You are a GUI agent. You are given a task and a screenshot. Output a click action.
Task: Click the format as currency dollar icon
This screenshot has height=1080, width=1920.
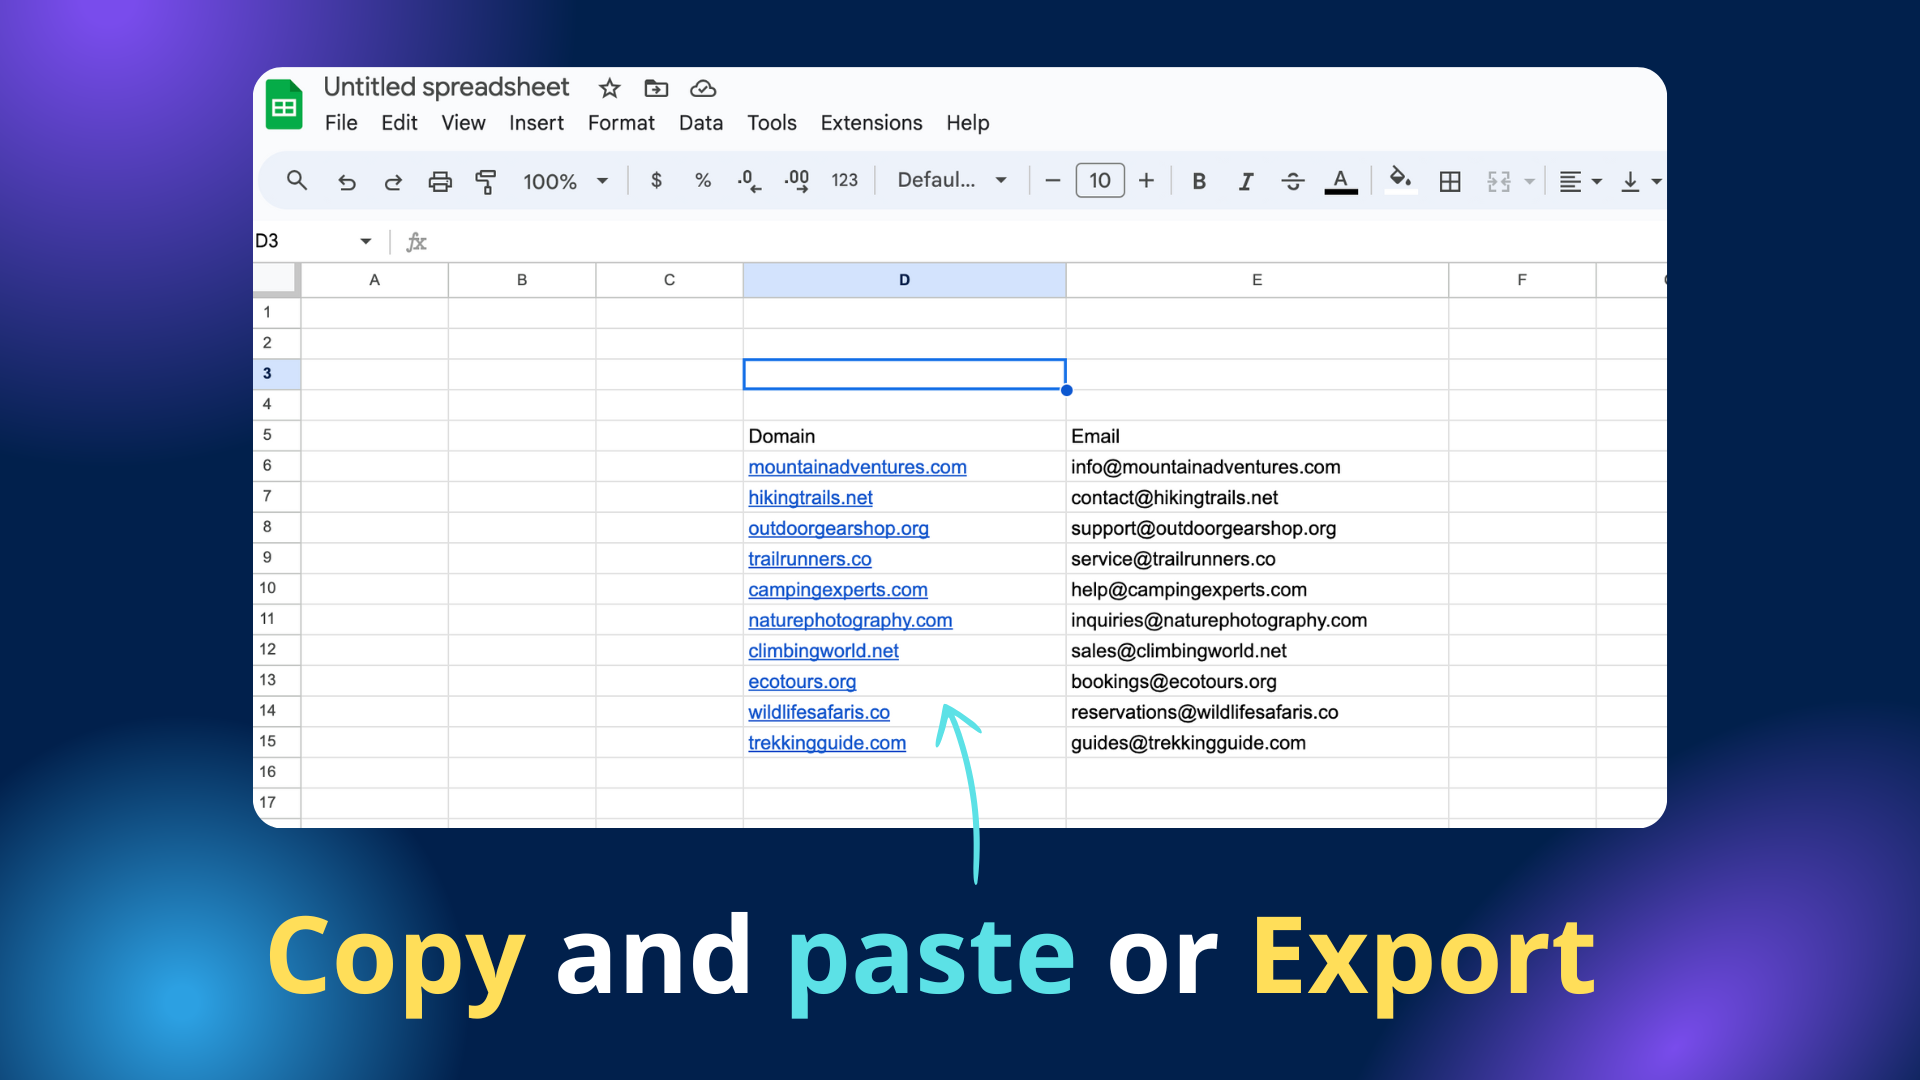(656, 181)
